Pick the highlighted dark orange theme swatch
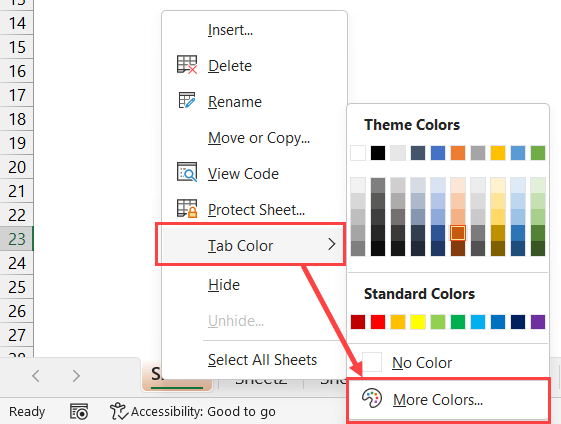 click(x=458, y=233)
